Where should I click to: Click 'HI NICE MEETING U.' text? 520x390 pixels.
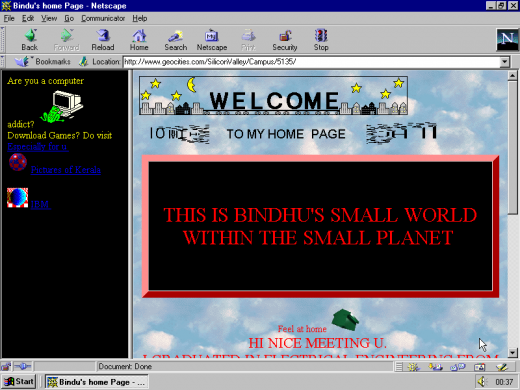pyautogui.click(x=318, y=343)
